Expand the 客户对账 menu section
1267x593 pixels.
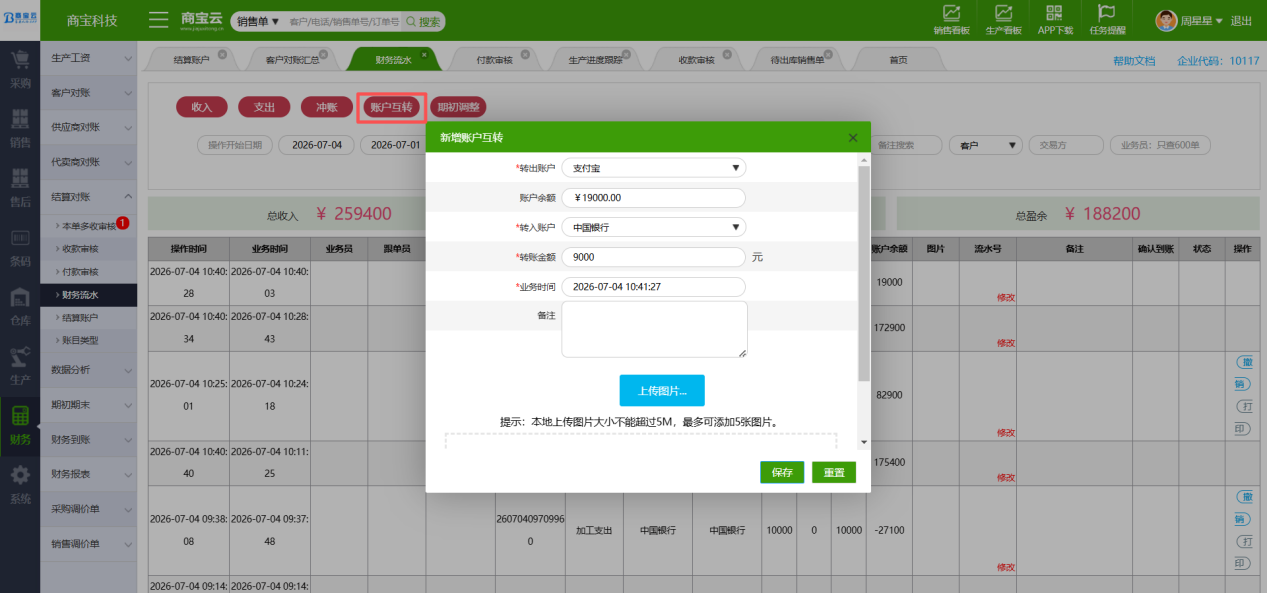click(89, 93)
